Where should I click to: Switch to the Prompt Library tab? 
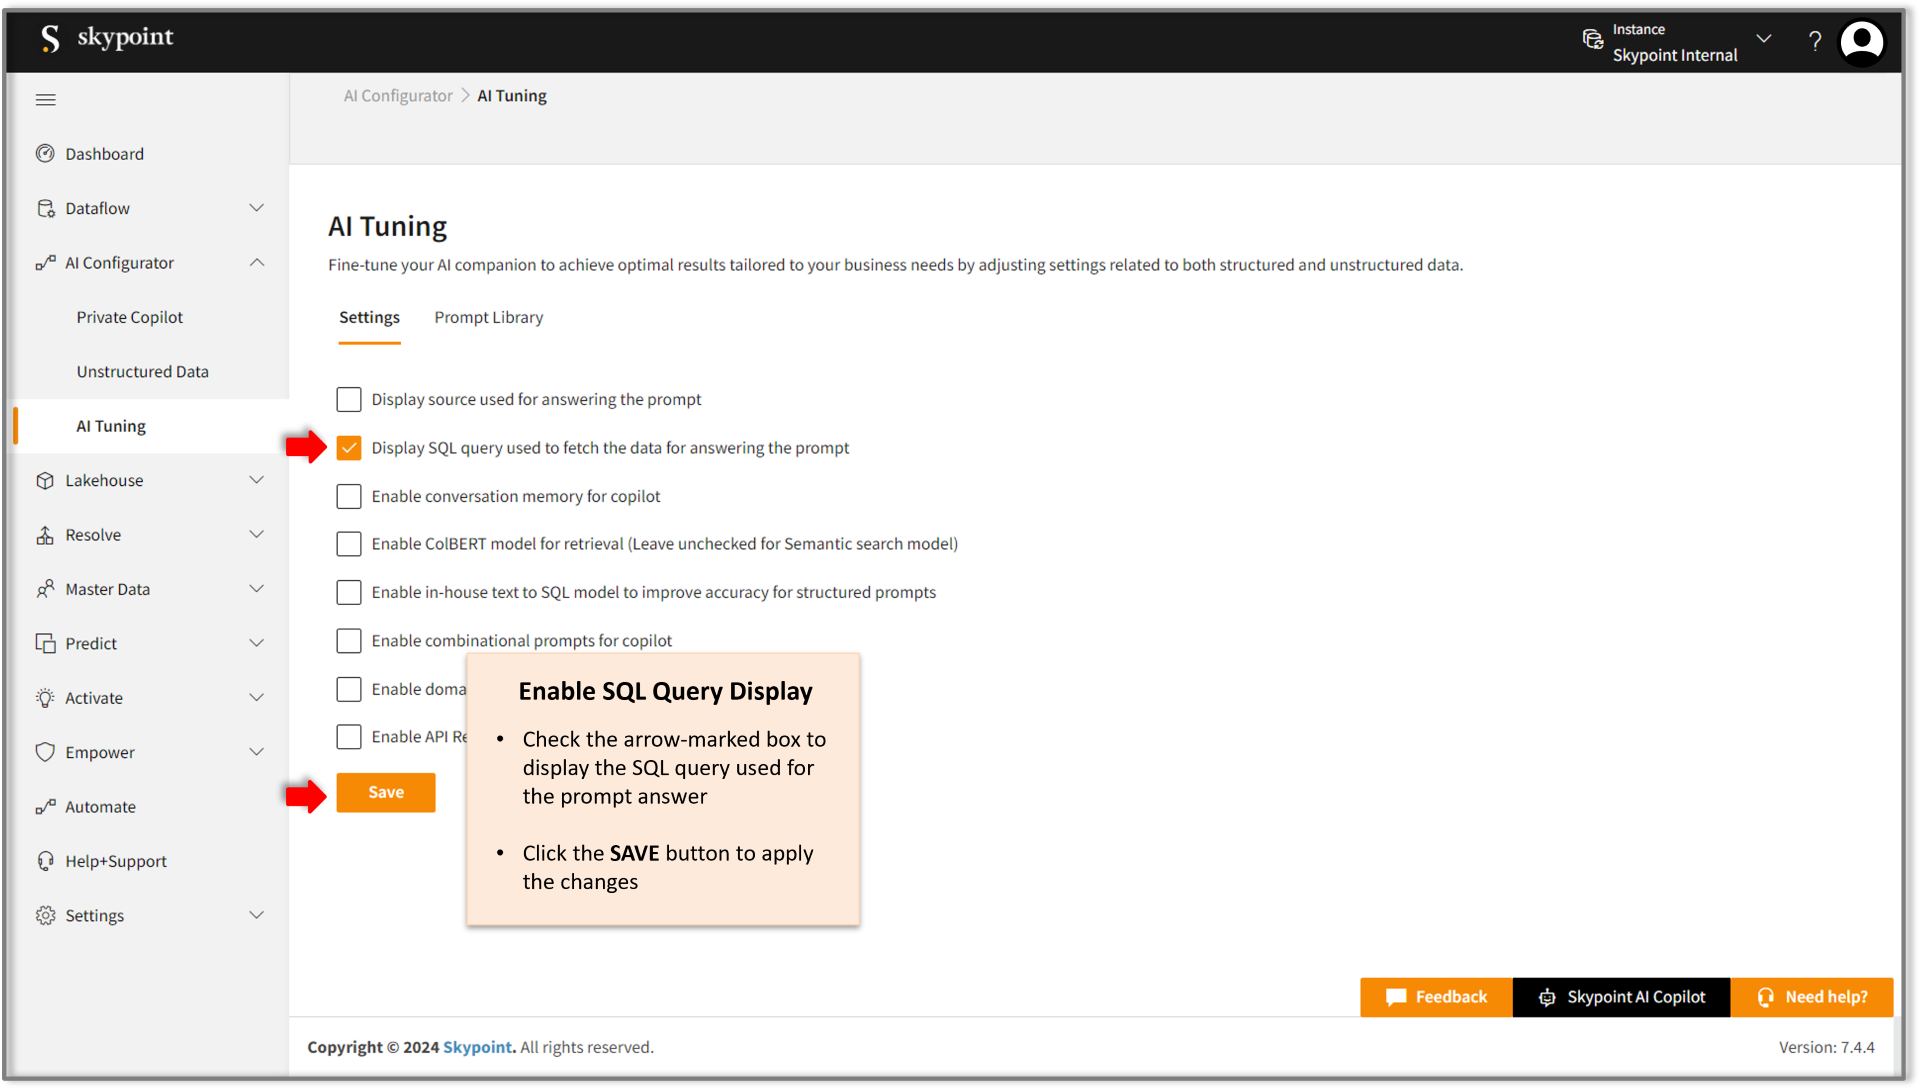[x=489, y=318]
